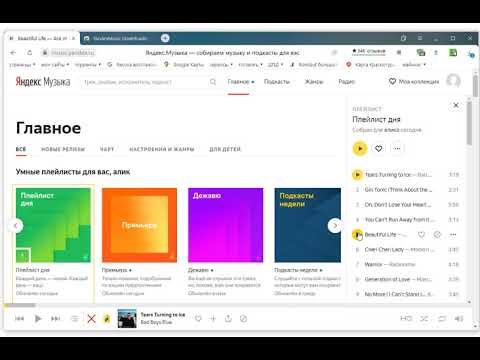The height and width of the screenshot is (360, 480).
Task: Open the Подкасты недели blue cover
Action: 308,225
